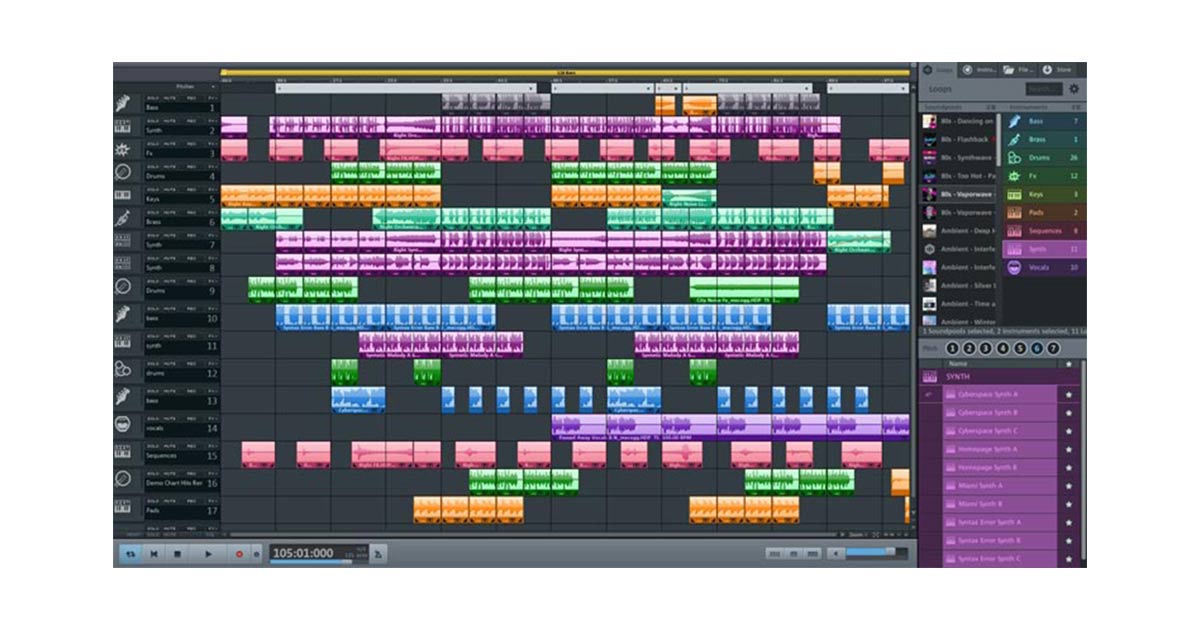The width and height of the screenshot is (1200, 630).
Task: Open Loops browser settings gear
Action: tap(1074, 89)
